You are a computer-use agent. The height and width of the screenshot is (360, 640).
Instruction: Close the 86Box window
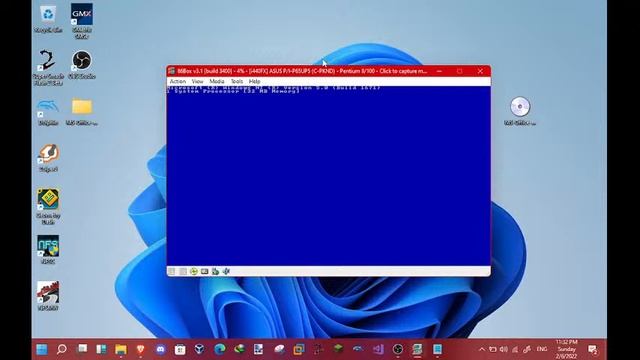[480, 71]
